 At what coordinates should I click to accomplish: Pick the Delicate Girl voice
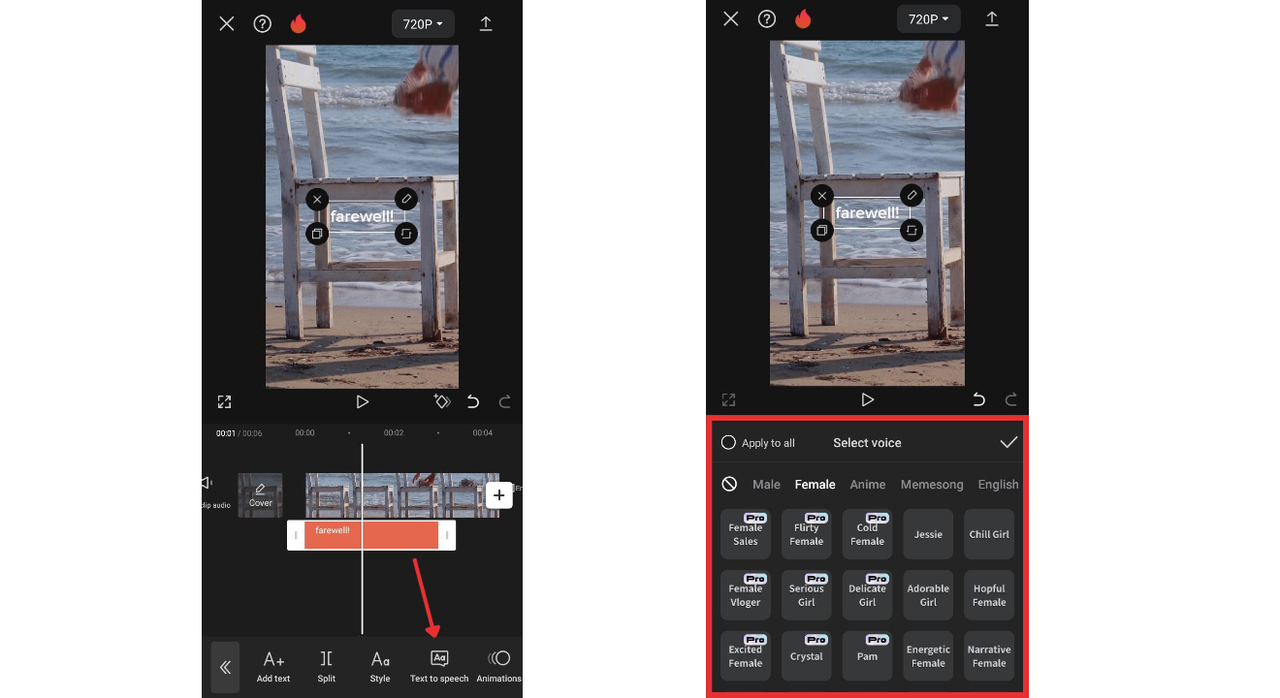coord(867,595)
